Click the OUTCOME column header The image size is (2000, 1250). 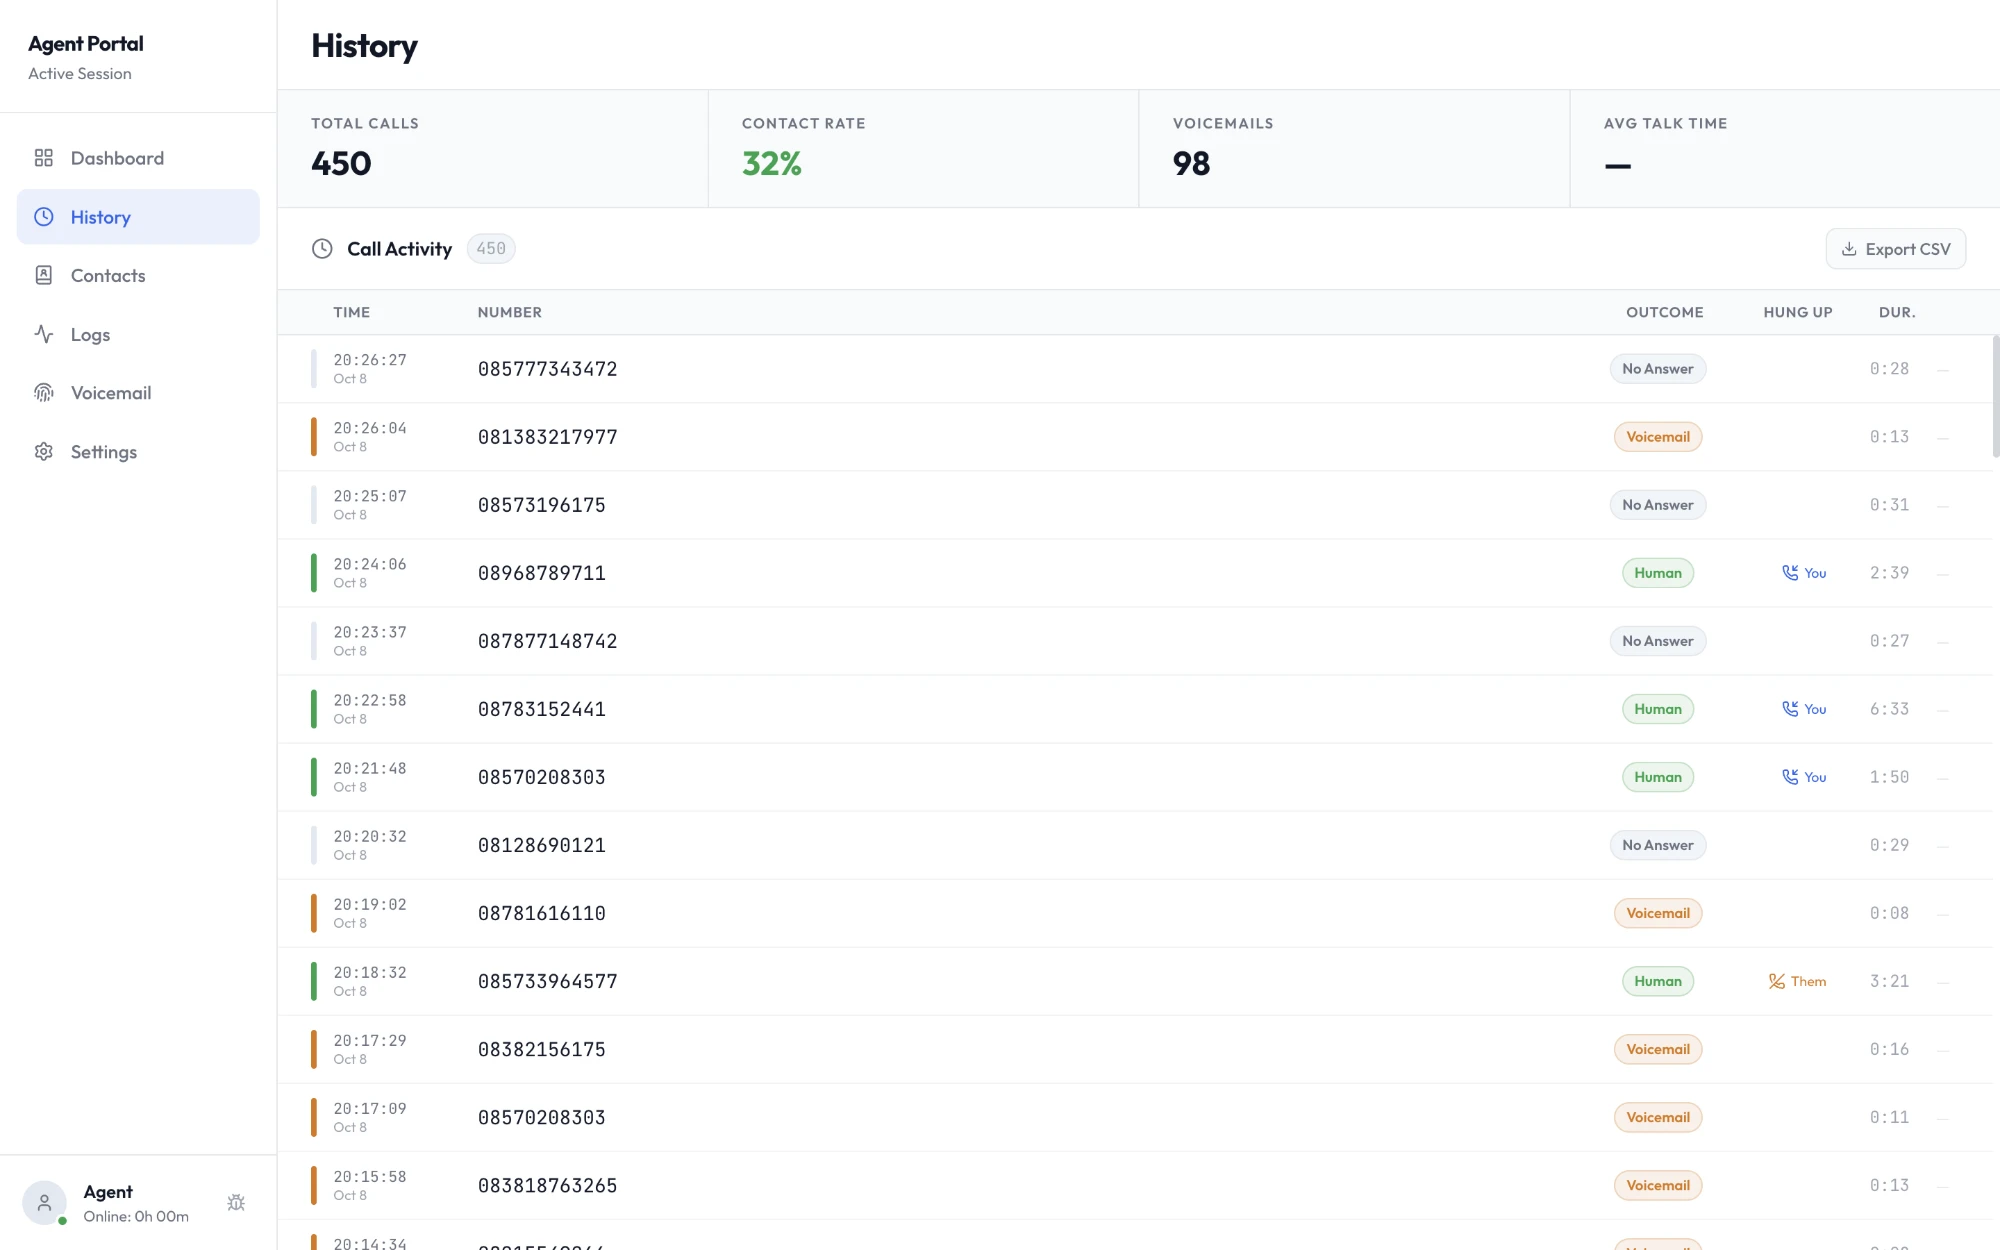tap(1665, 312)
